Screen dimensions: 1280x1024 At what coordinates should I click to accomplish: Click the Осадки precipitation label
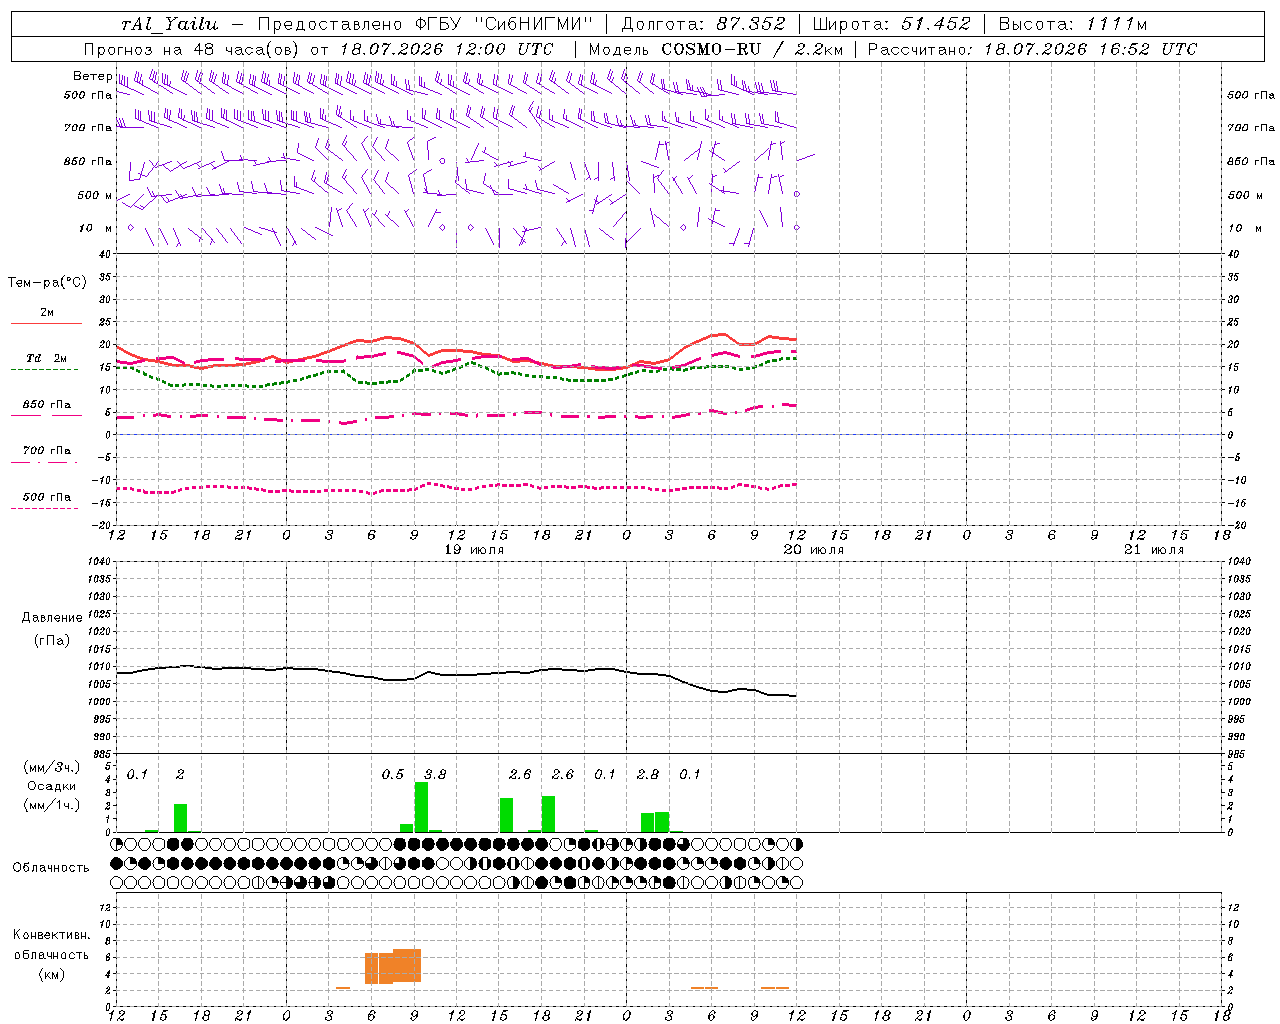(x=52, y=786)
